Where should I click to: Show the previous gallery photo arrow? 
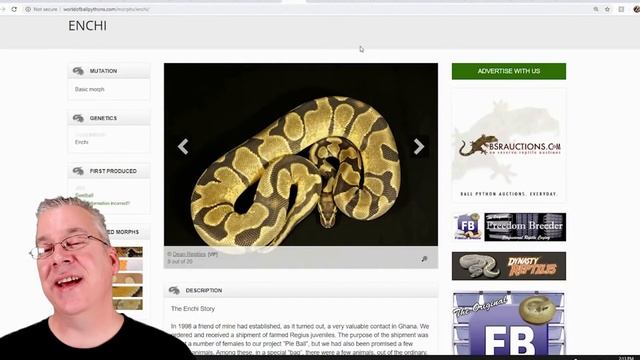(183, 147)
